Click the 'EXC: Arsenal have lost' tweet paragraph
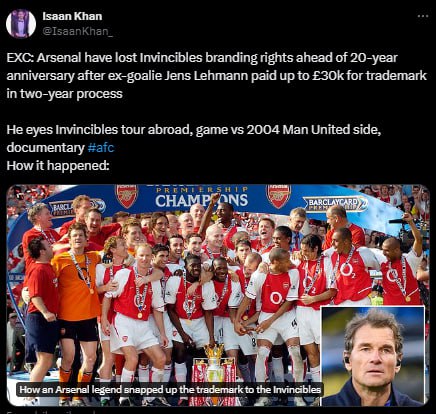 [217, 76]
